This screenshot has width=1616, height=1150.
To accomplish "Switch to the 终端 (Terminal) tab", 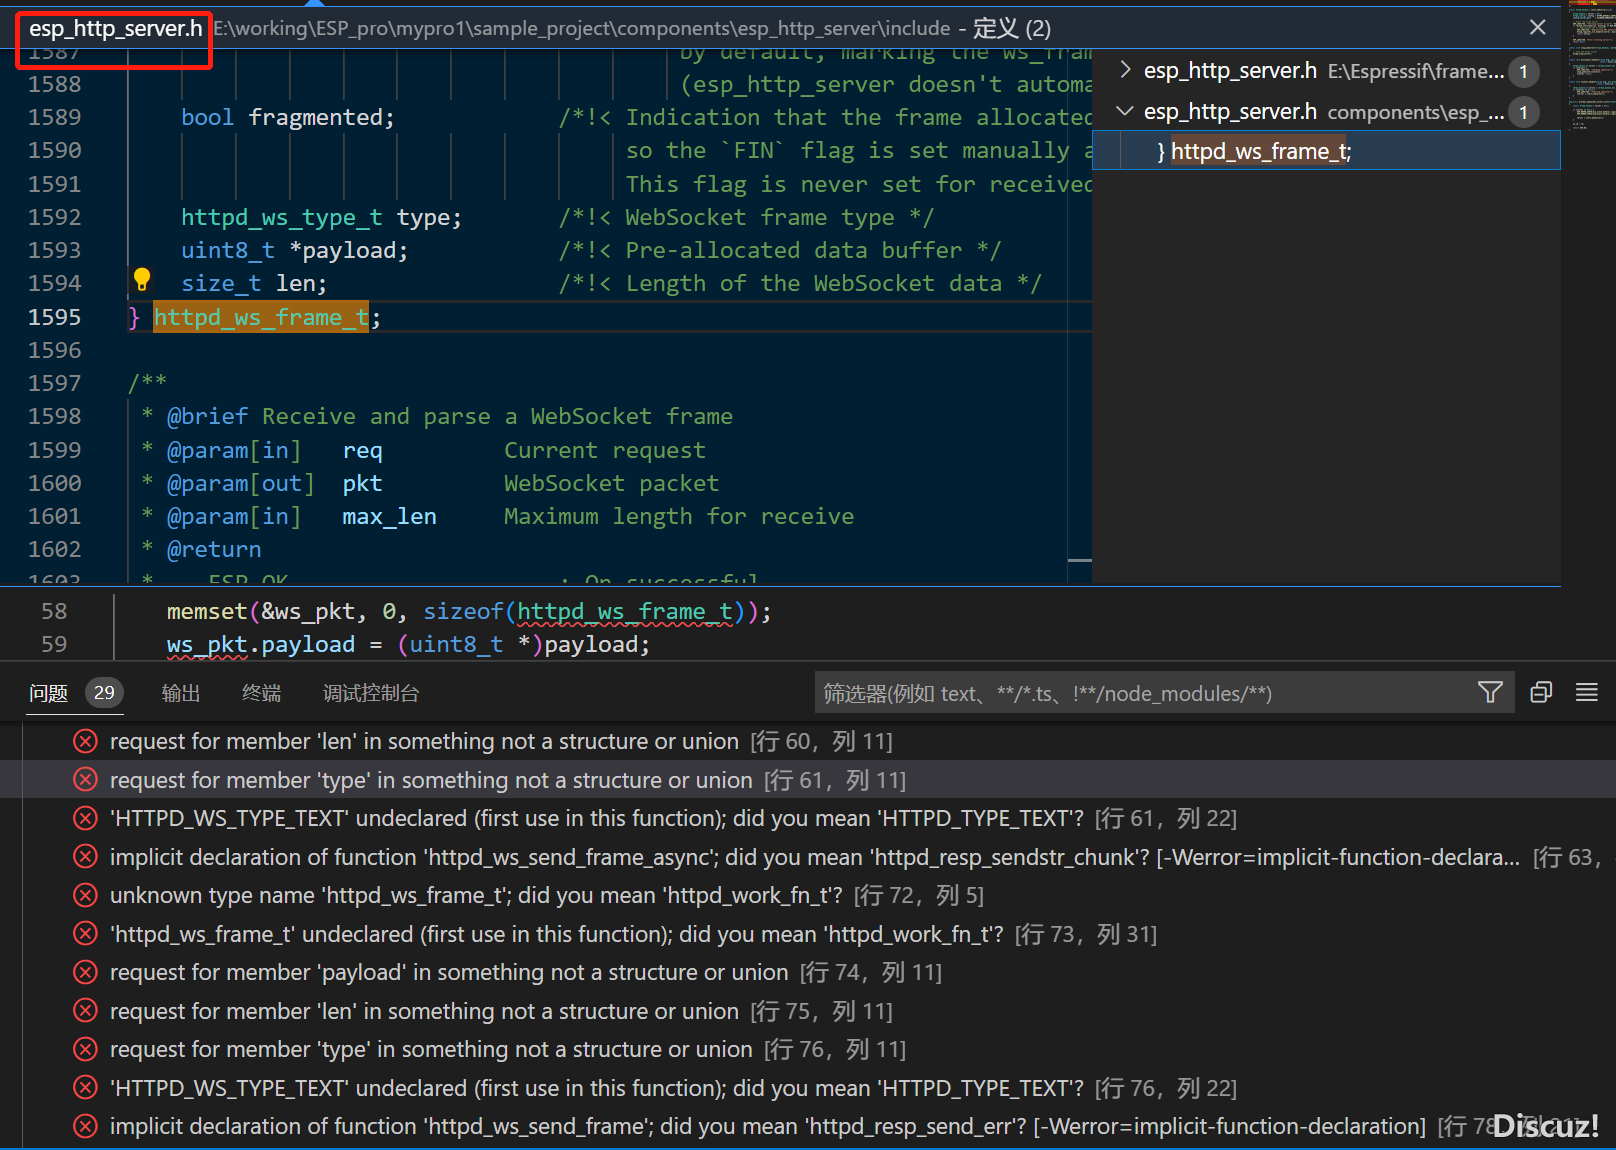I will pyautogui.click(x=261, y=693).
